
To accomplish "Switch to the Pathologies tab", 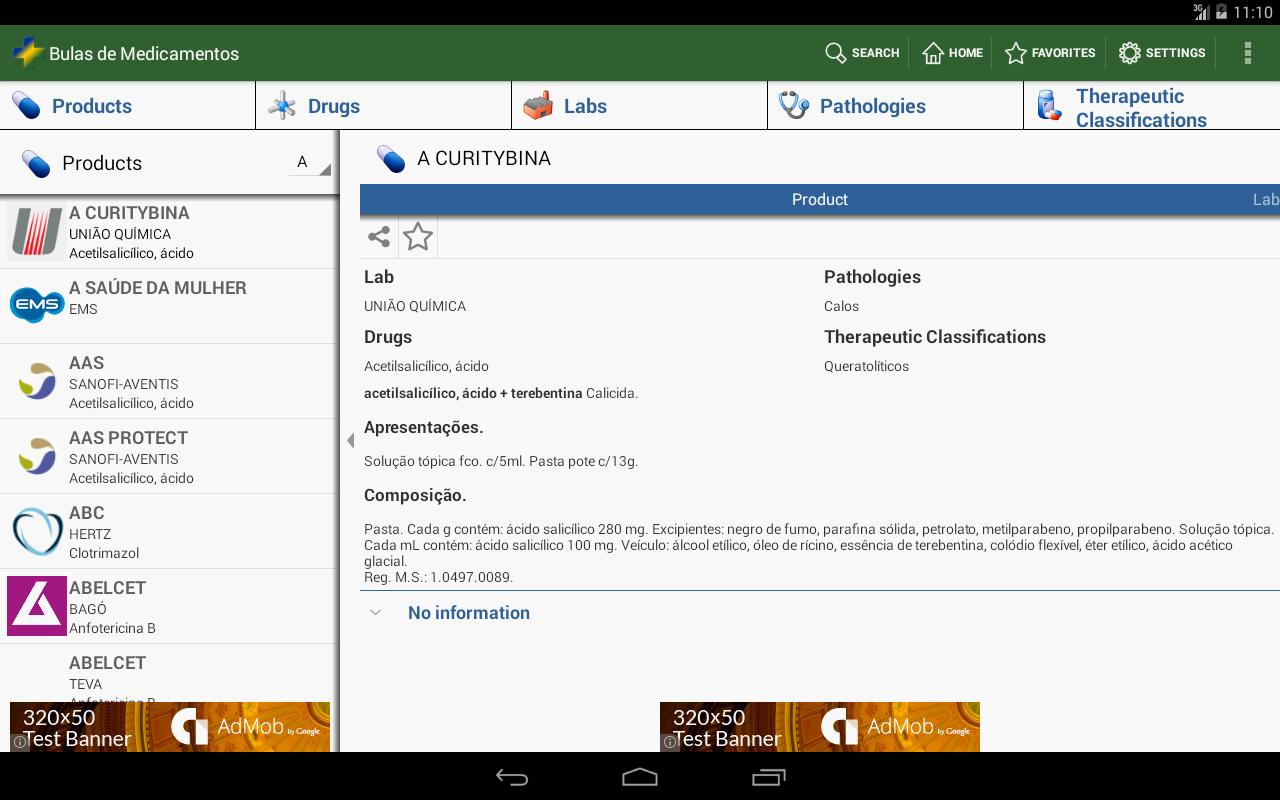I will (x=896, y=106).
